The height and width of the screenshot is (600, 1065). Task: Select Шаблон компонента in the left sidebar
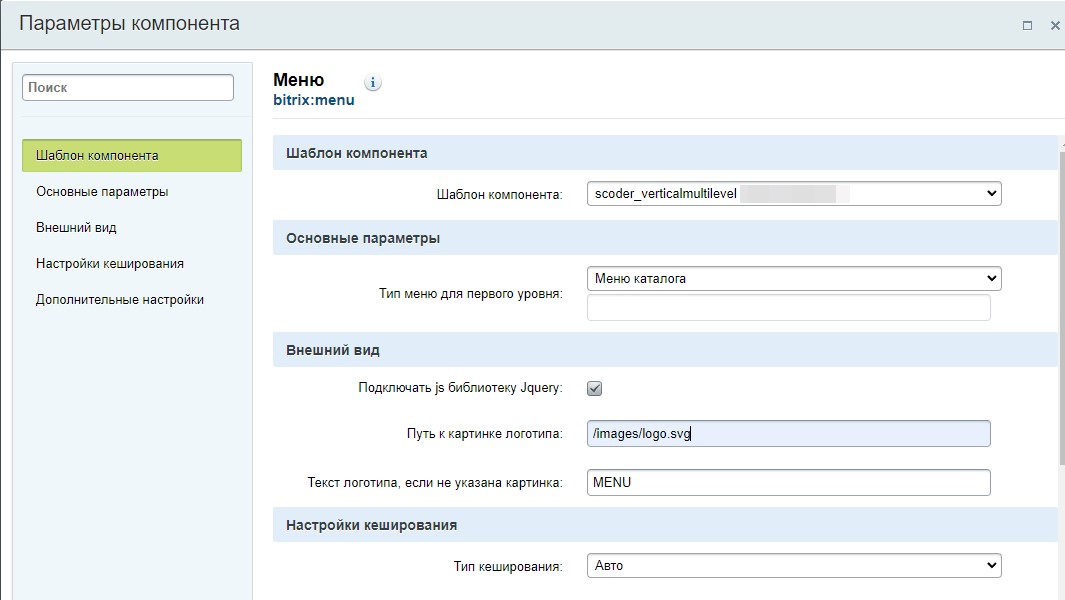pyautogui.click(x=131, y=156)
